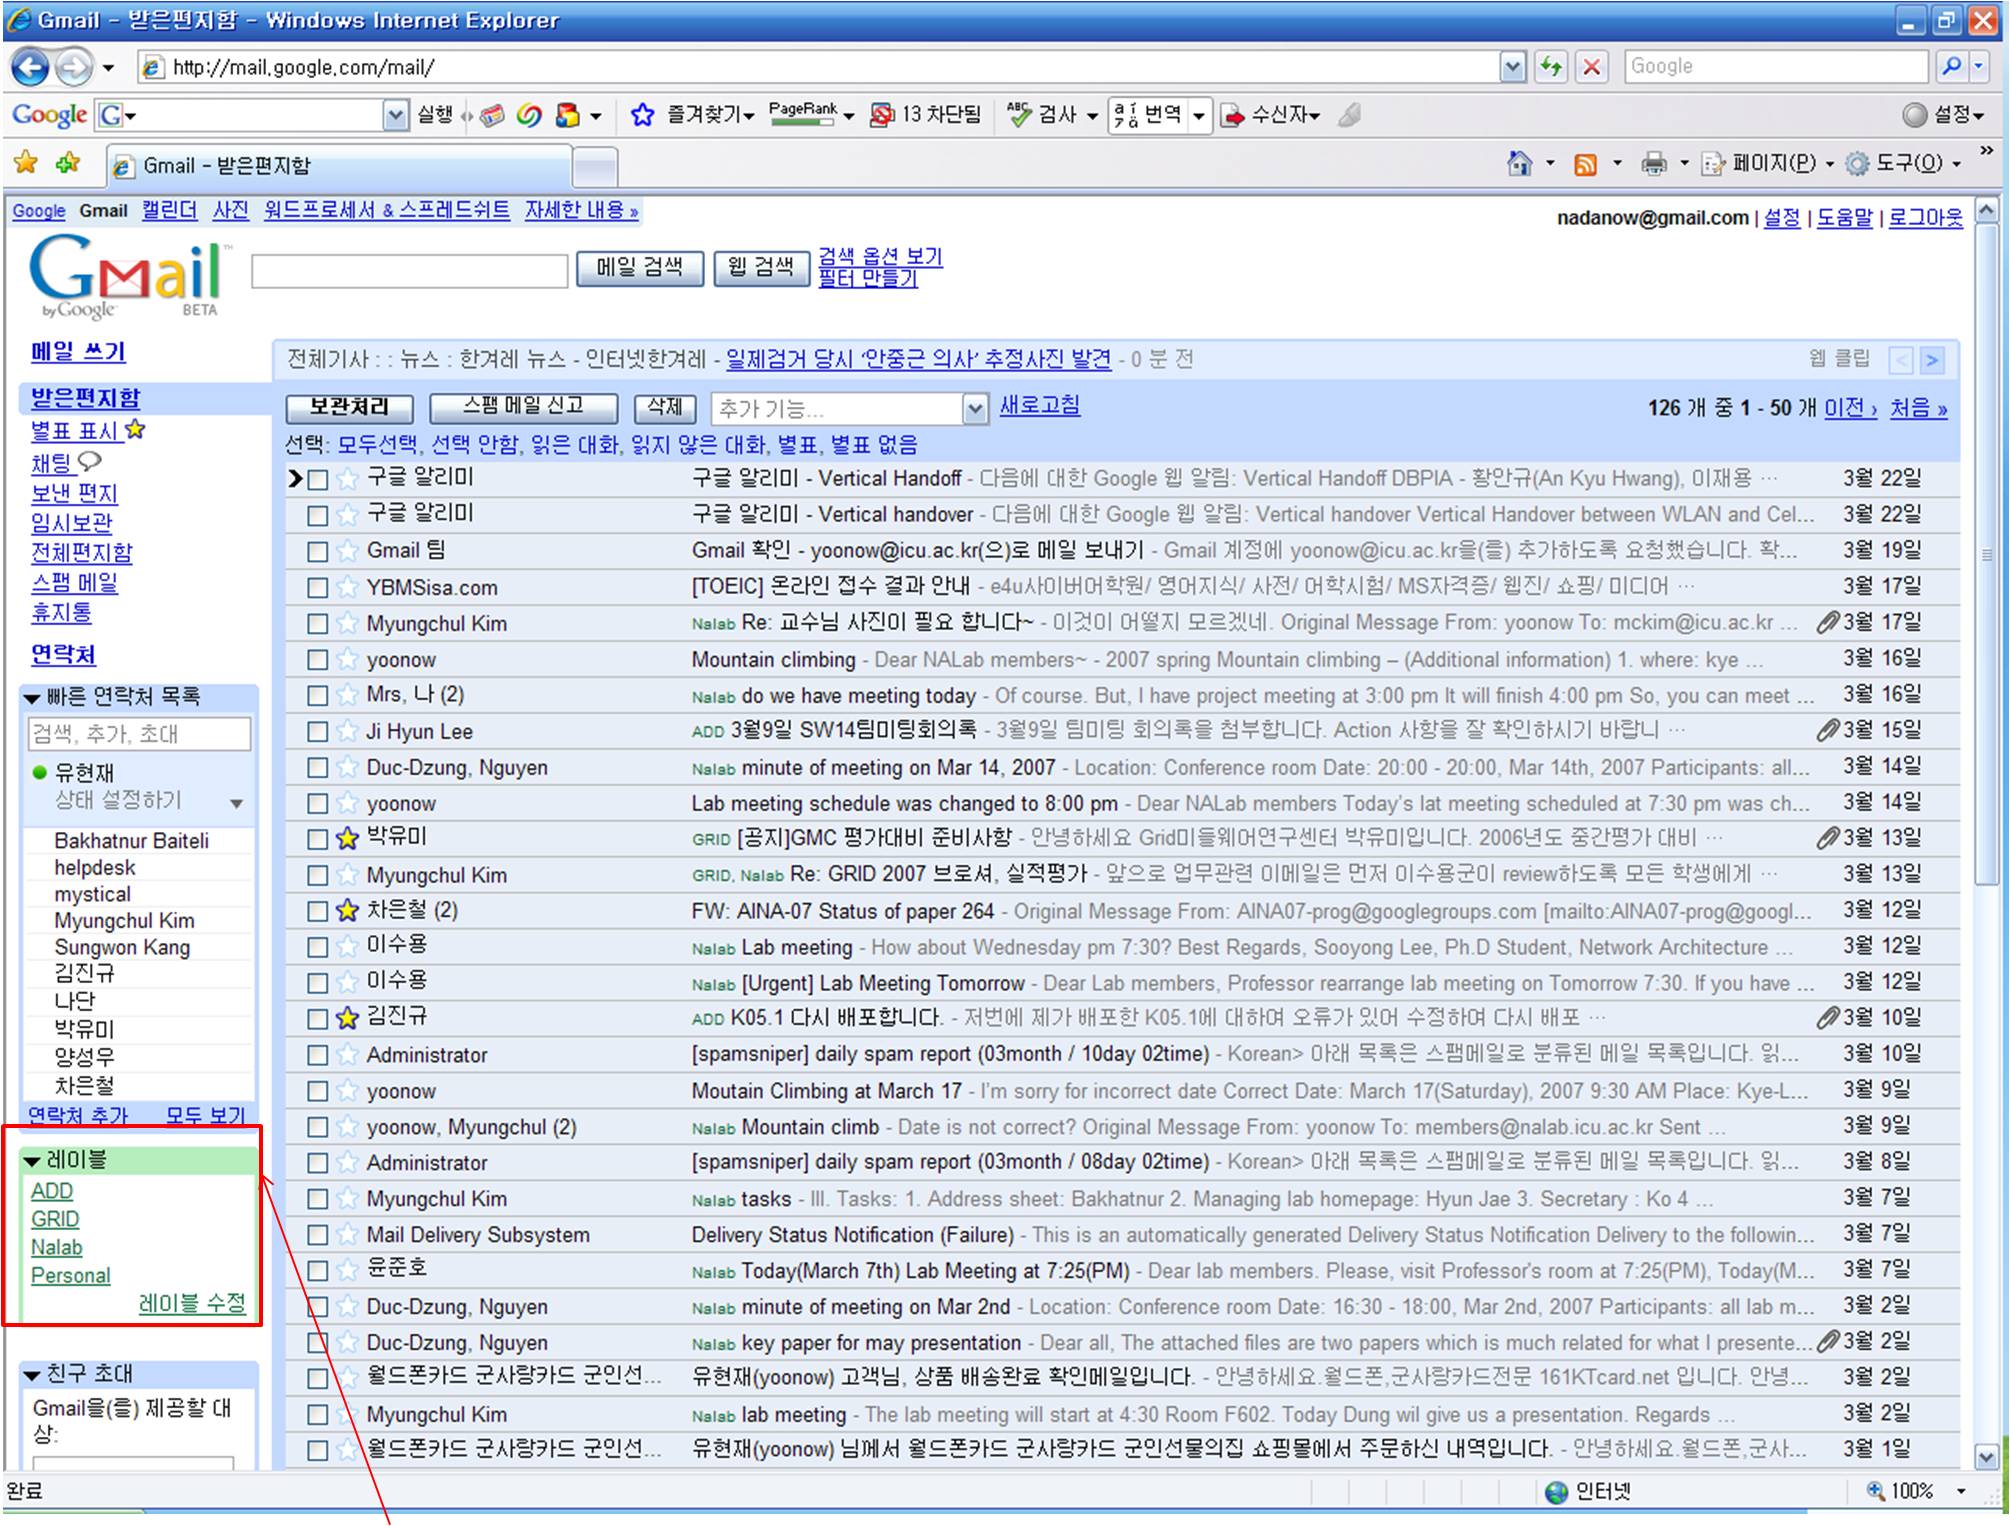Click the search magnifier icon in IE search box
The height and width of the screenshot is (1526, 2010).
(1951, 66)
